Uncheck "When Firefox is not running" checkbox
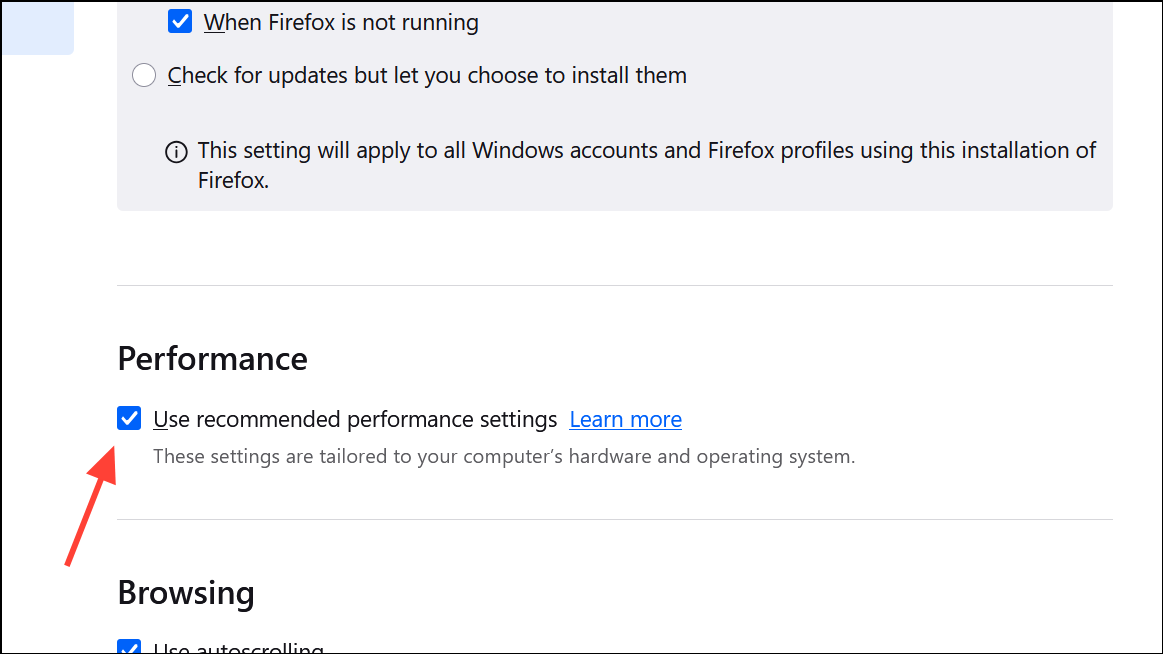The image size is (1163, 654). point(180,21)
